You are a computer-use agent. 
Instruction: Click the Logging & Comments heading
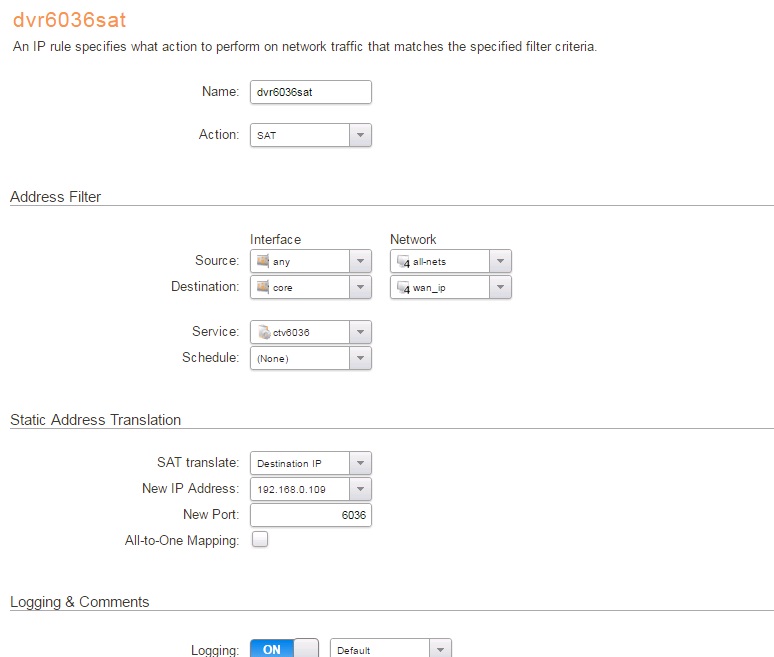[79, 602]
